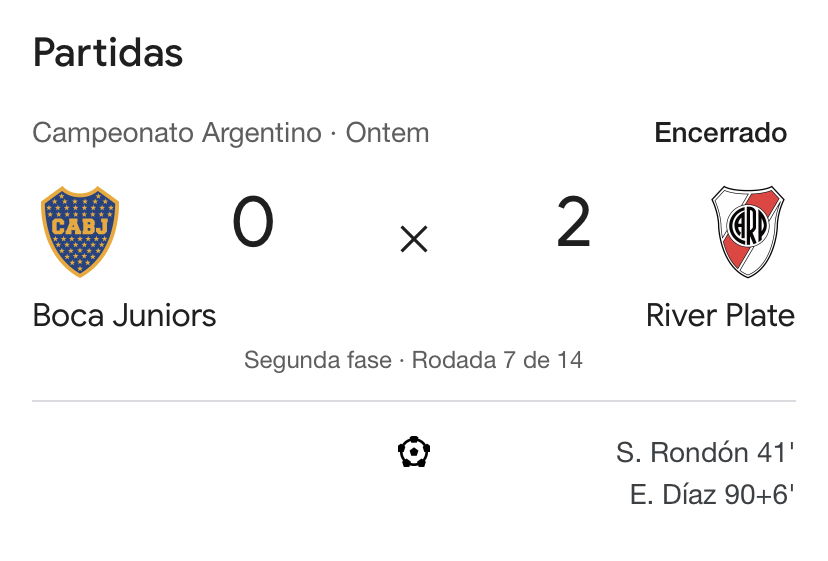The height and width of the screenshot is (561, 828).
Task: Click the Encerrado match status
Action: 720,133
